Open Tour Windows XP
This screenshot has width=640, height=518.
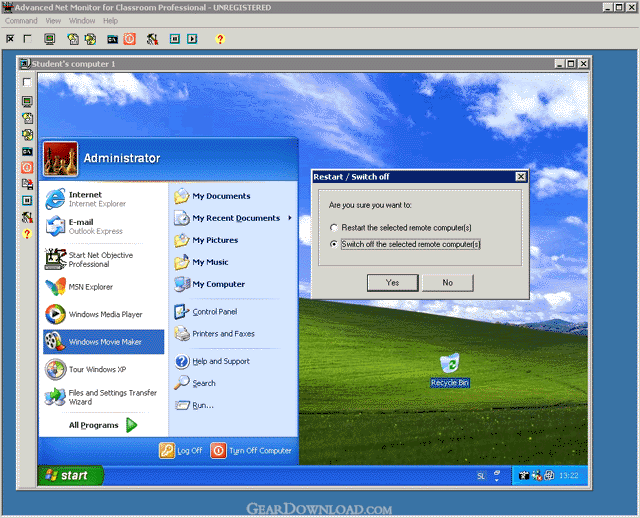click(104, 369)
